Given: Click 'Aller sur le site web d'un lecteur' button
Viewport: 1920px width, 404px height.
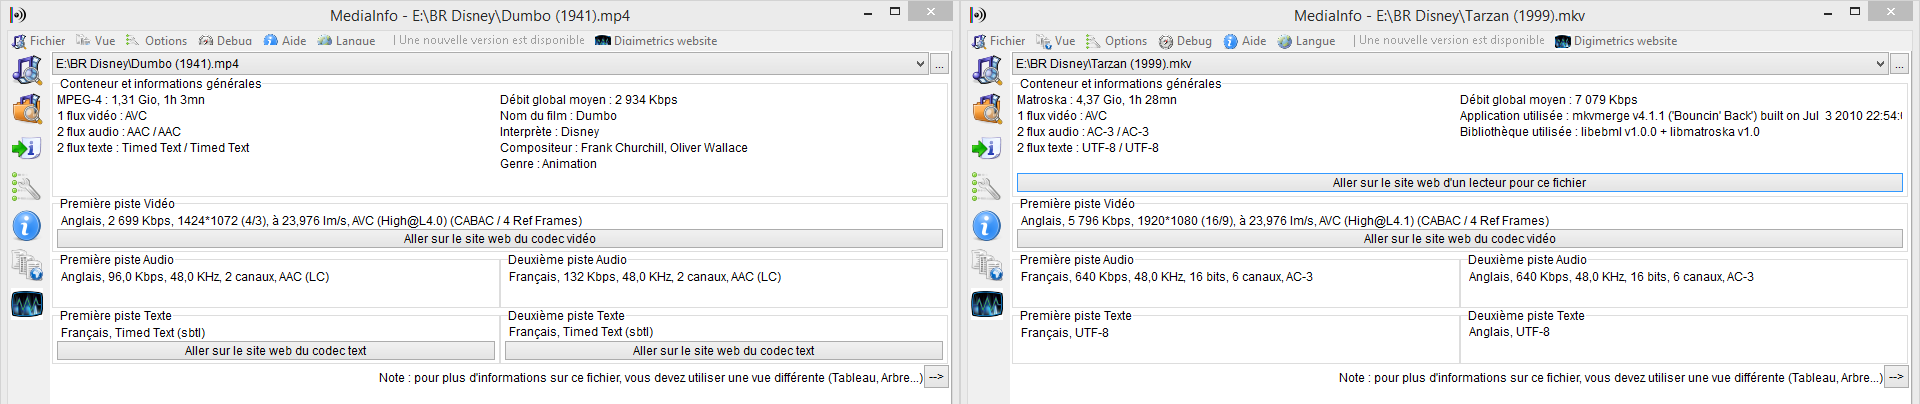Looking at the screenshot, I should tap(1460, 183).
